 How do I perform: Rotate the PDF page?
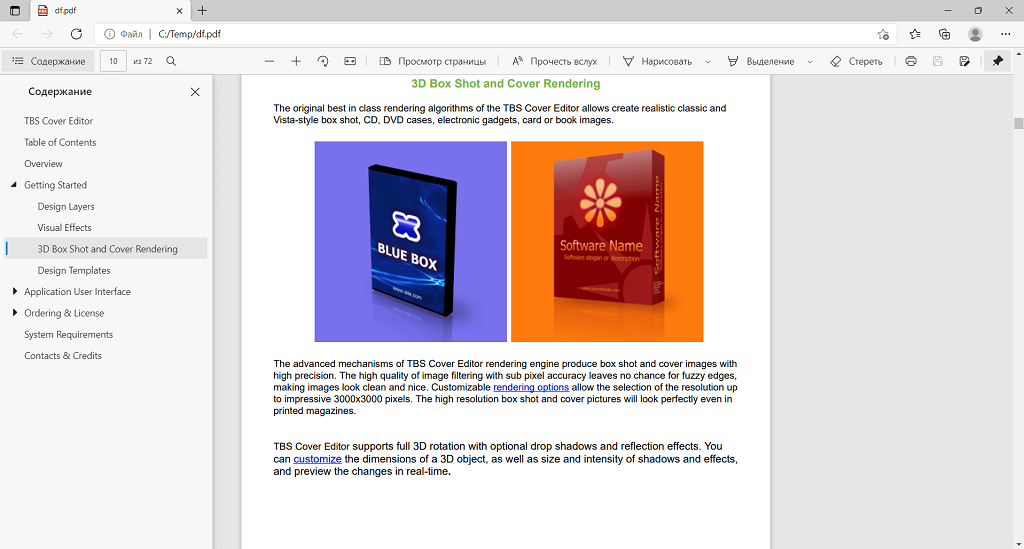[323, 61]
